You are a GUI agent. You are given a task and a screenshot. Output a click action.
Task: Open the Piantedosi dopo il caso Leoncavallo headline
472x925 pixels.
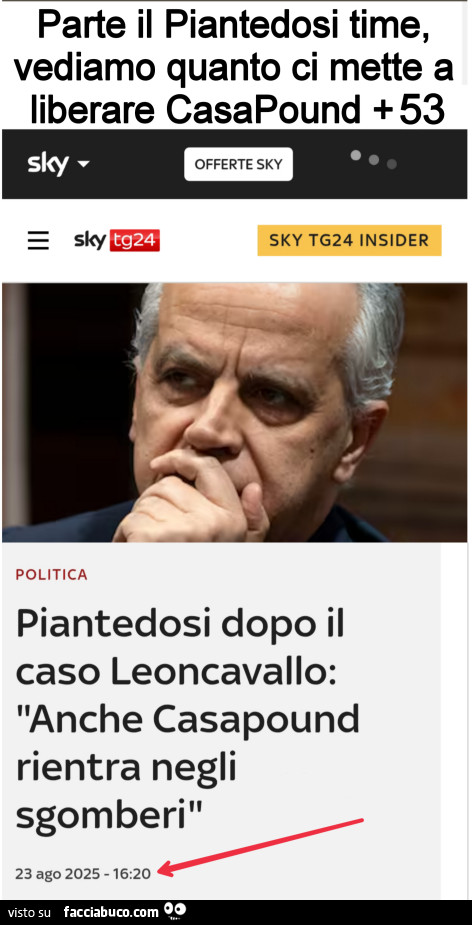[188, 719]
